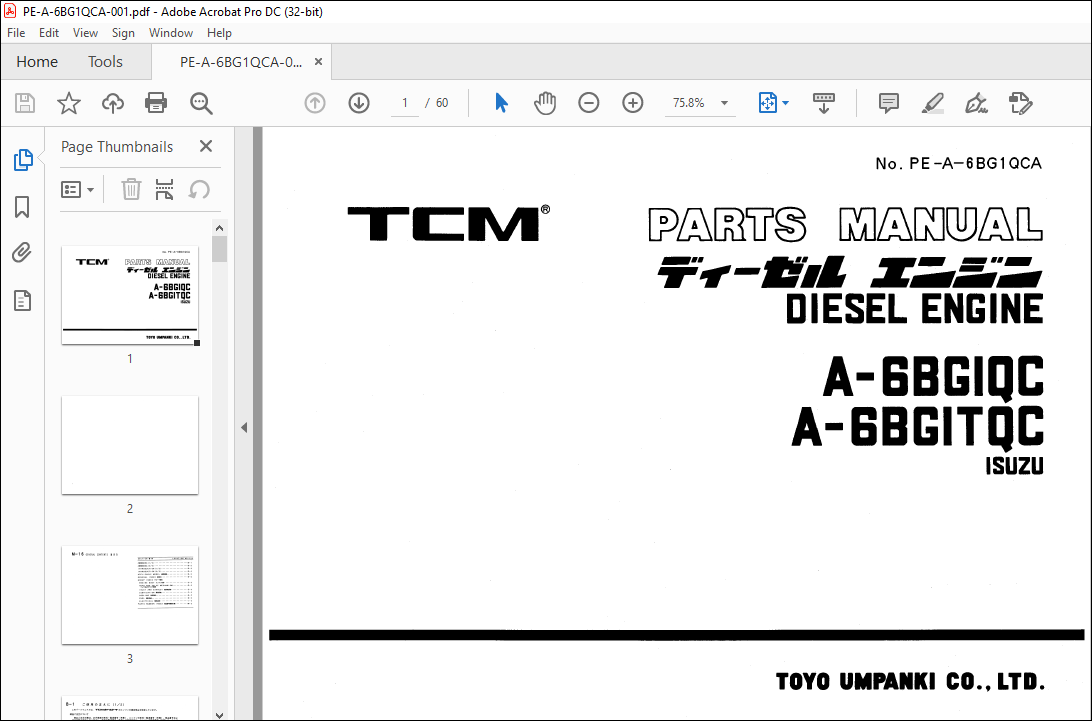Open thumbnails options dropdown menu
Viewport: 1092px width, 721px height.
coord(77,189)
